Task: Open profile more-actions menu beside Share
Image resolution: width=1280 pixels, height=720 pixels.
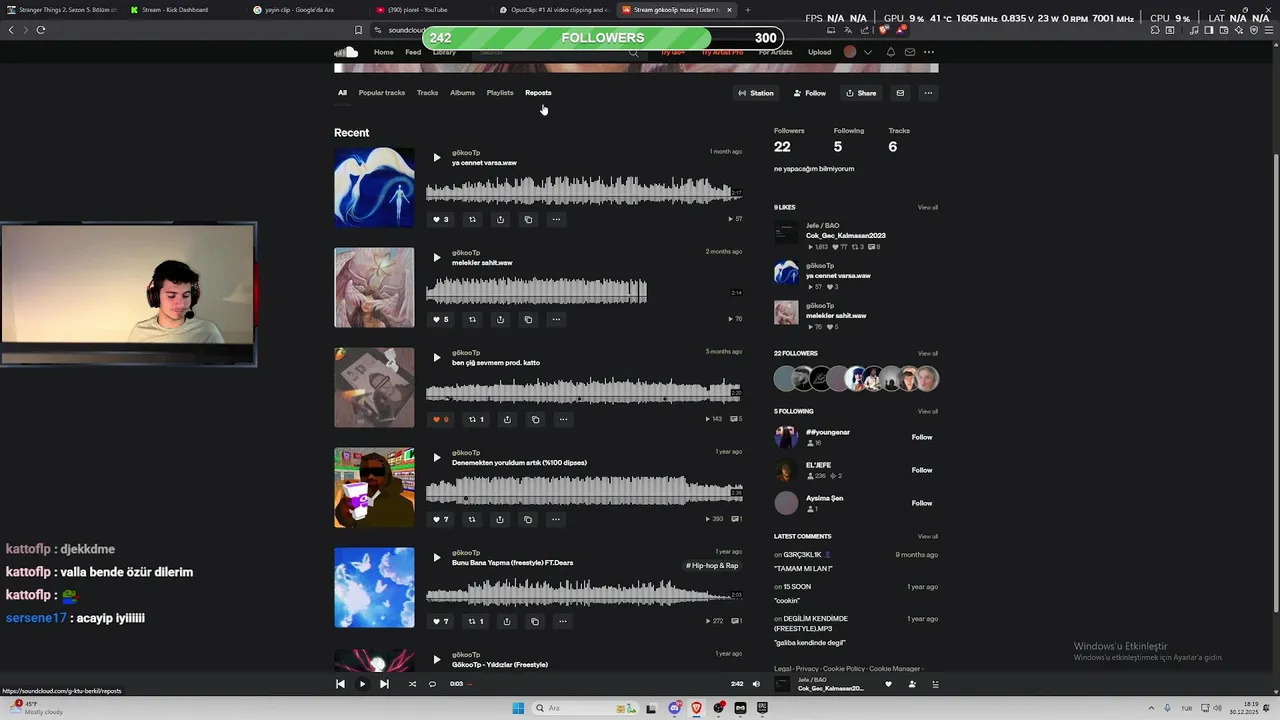Action: pos(928,93)
